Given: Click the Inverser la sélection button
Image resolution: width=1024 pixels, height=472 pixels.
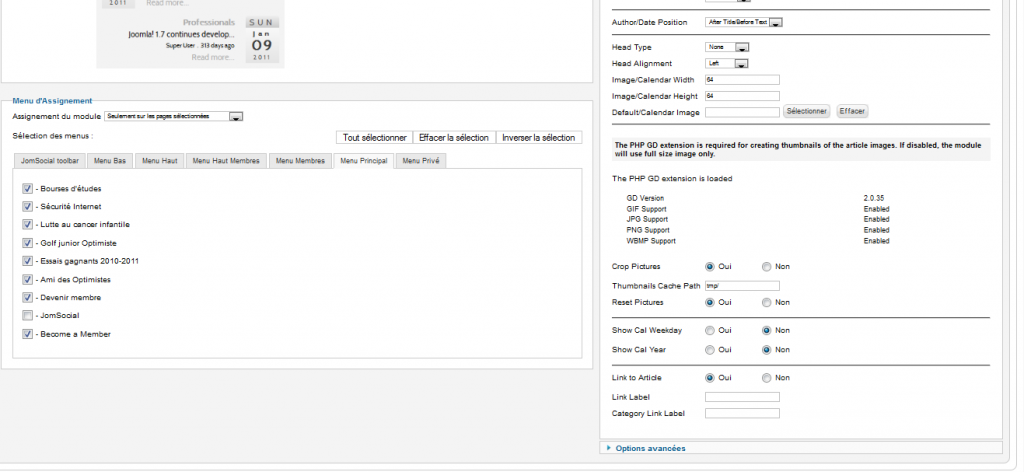Looking at the screenshot, I should [x=538, y=137].
